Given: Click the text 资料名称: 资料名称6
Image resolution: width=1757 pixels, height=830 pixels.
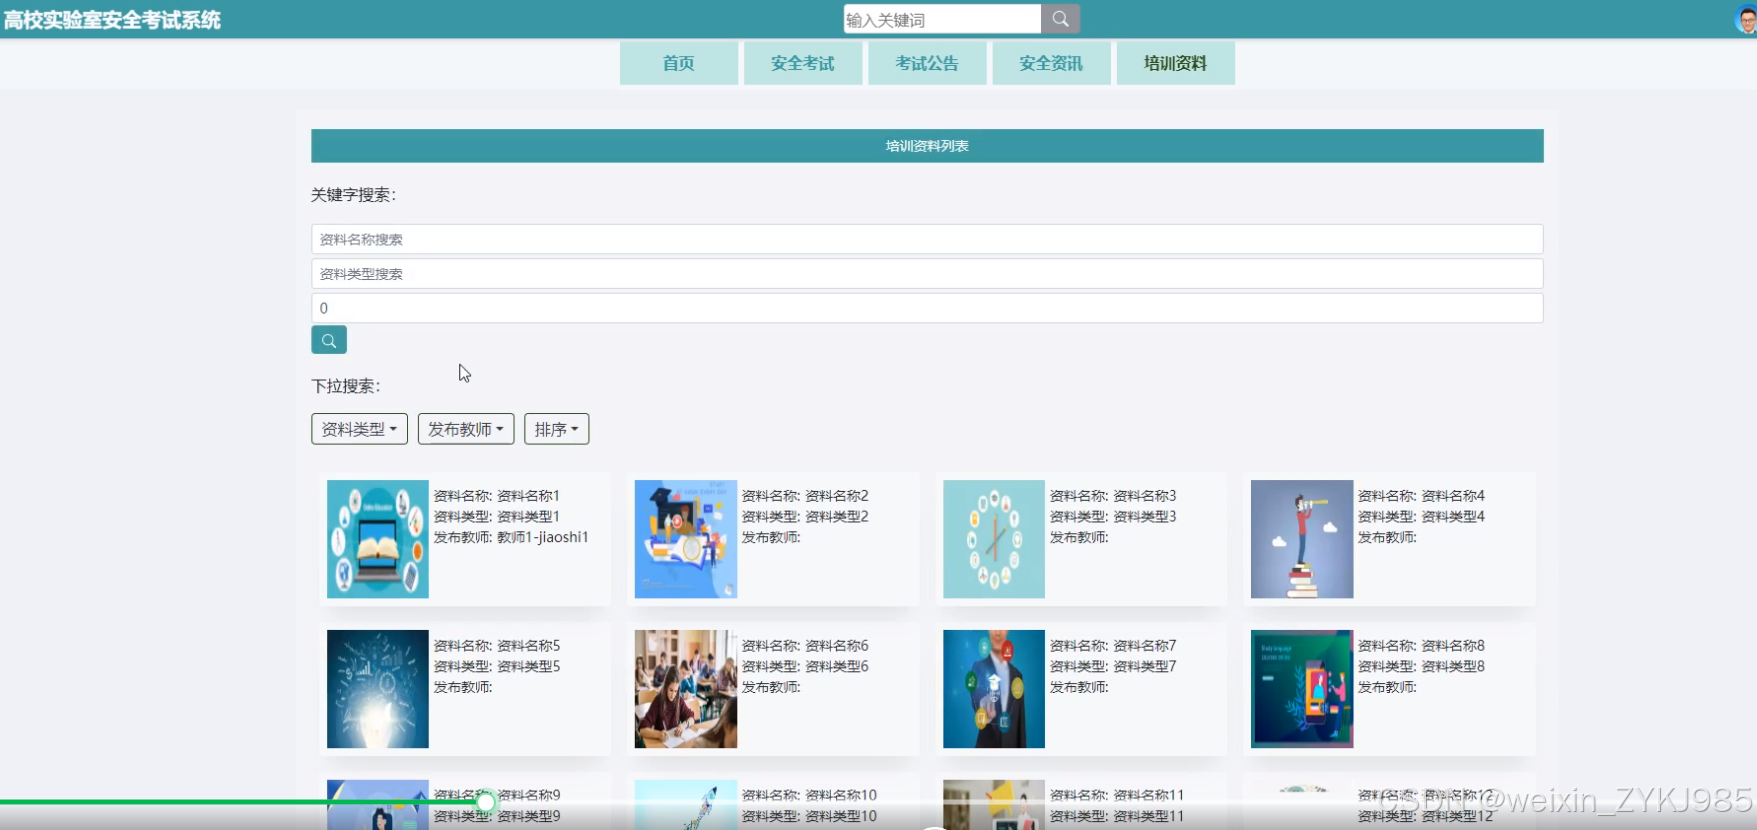Looking at the screenshot, I should [x=805, y=646].
